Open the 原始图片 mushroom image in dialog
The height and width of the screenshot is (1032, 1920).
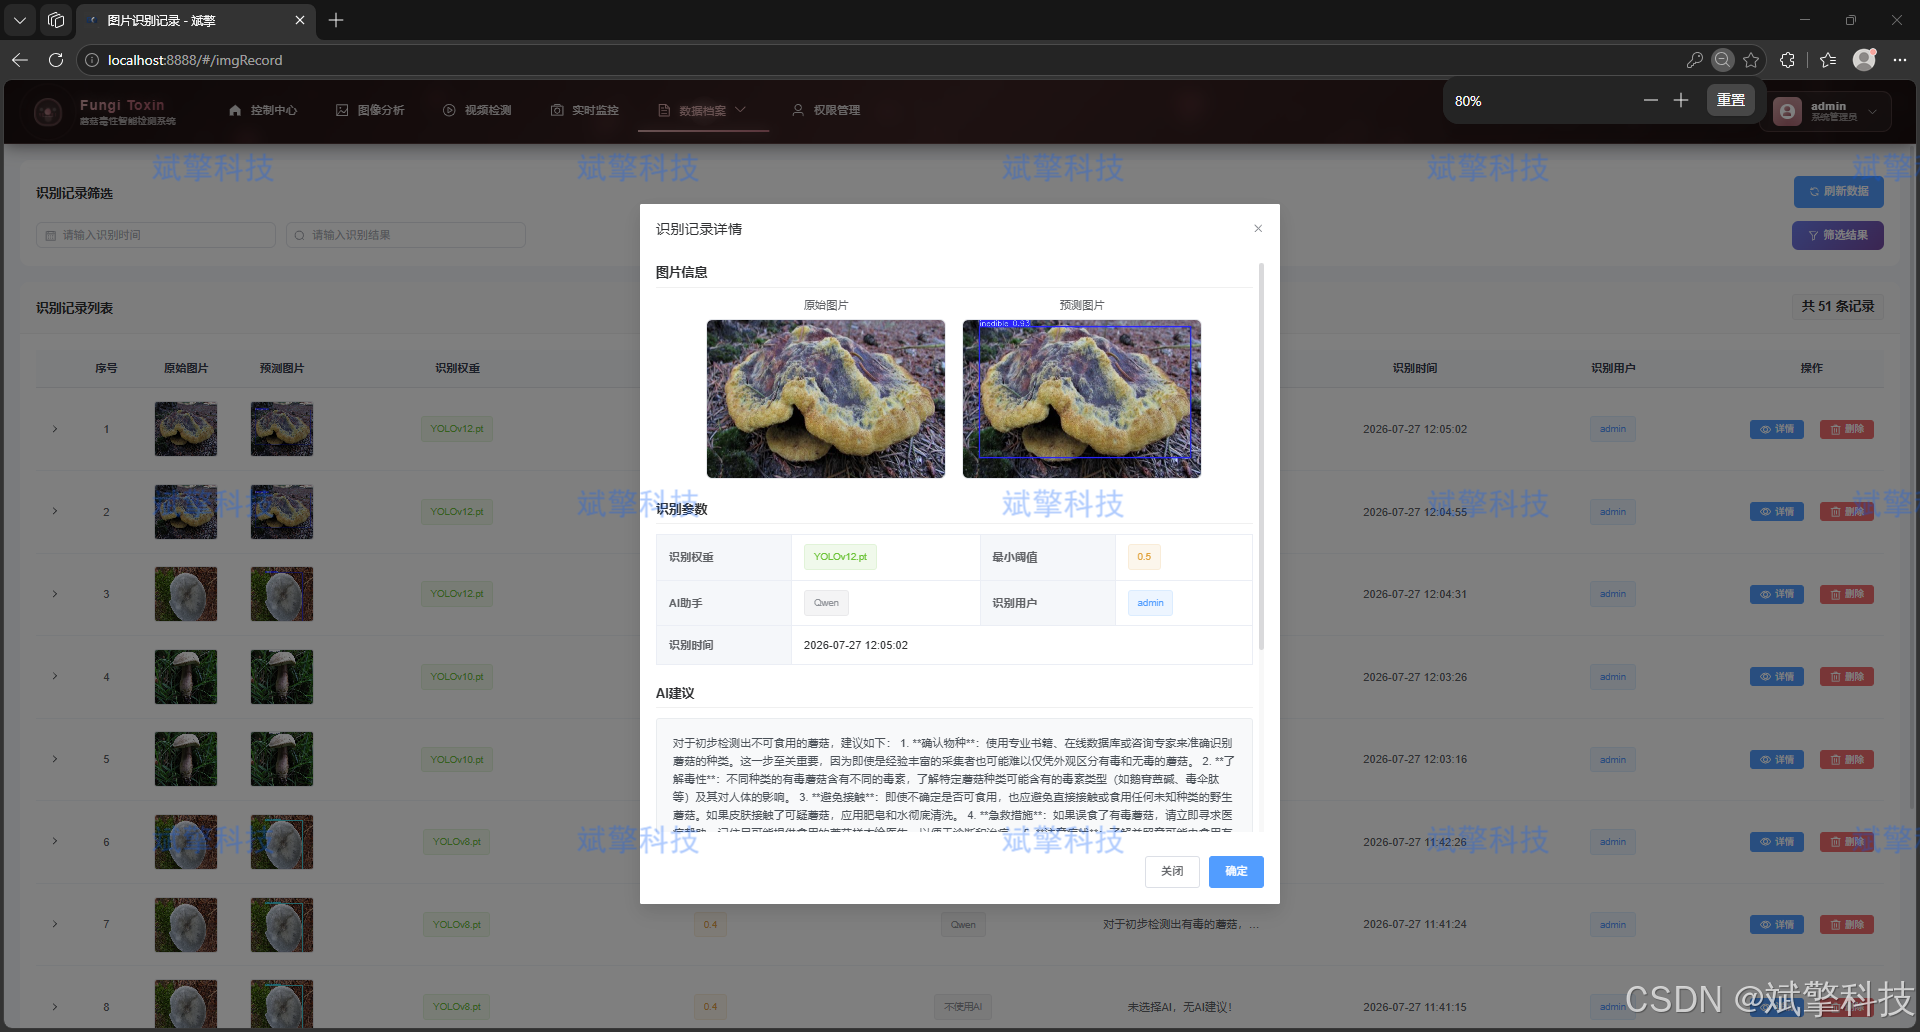826,399
